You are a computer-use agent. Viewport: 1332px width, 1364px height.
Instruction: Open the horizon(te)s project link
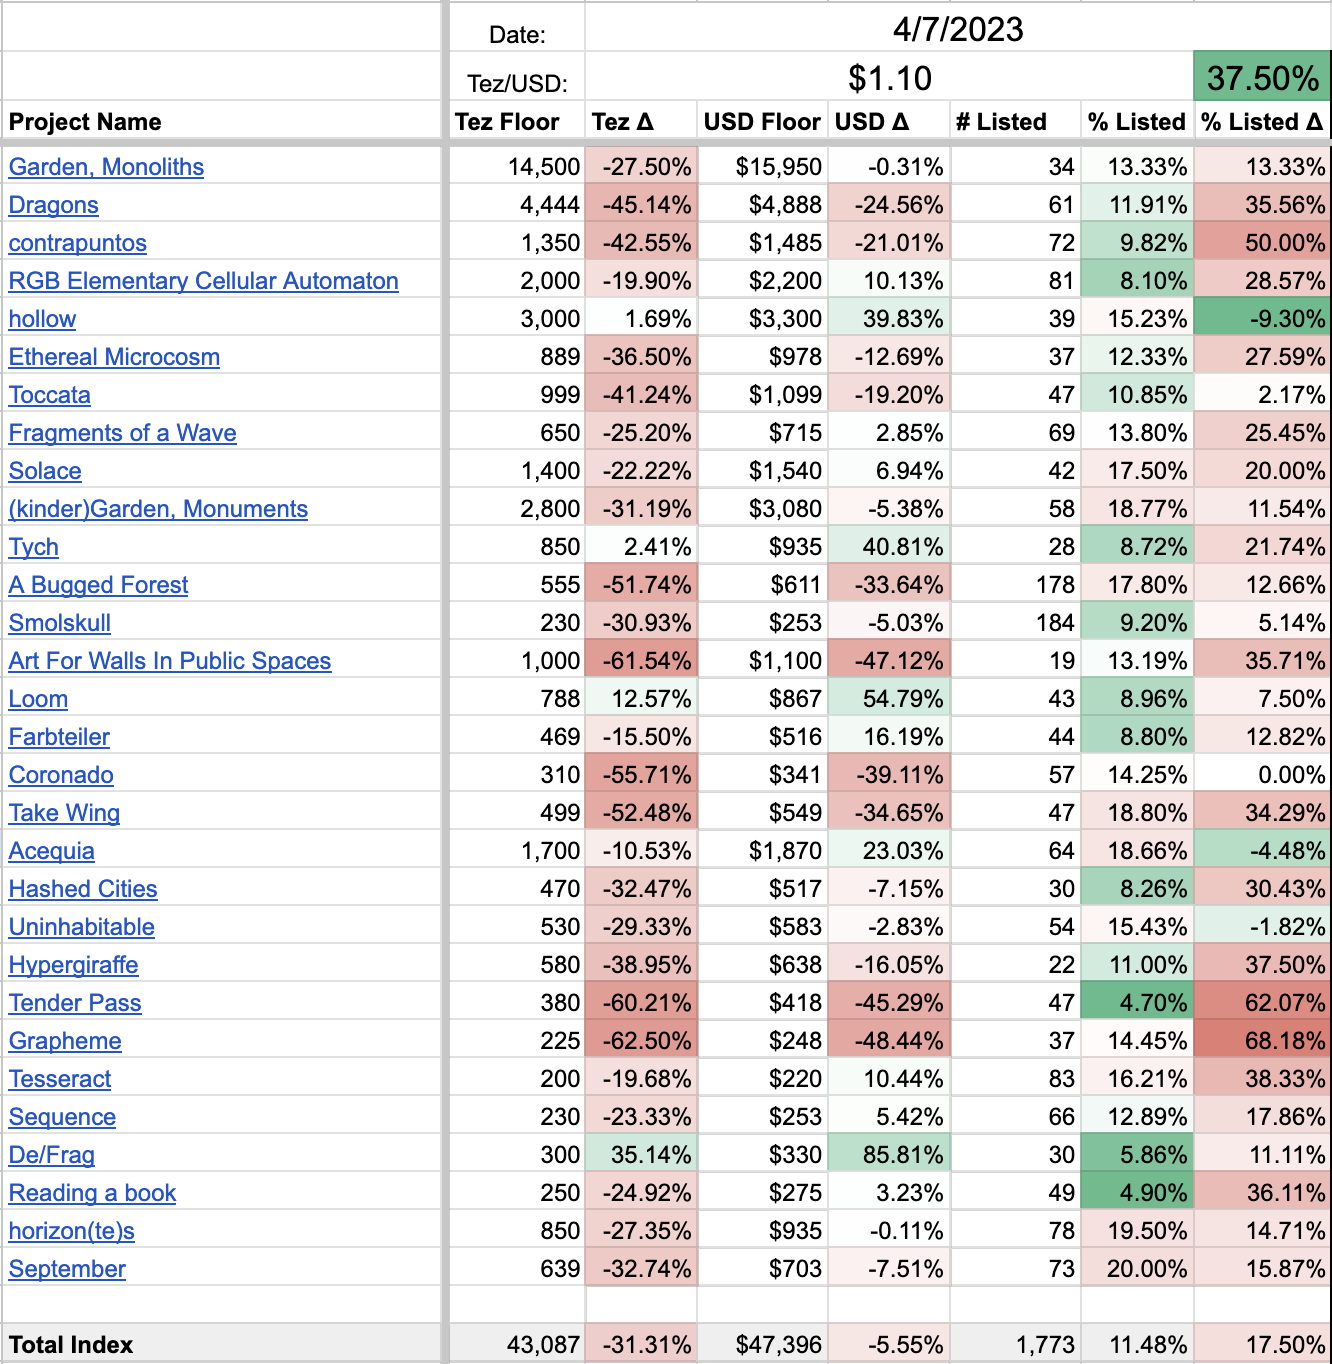(x=72, y=1231)
